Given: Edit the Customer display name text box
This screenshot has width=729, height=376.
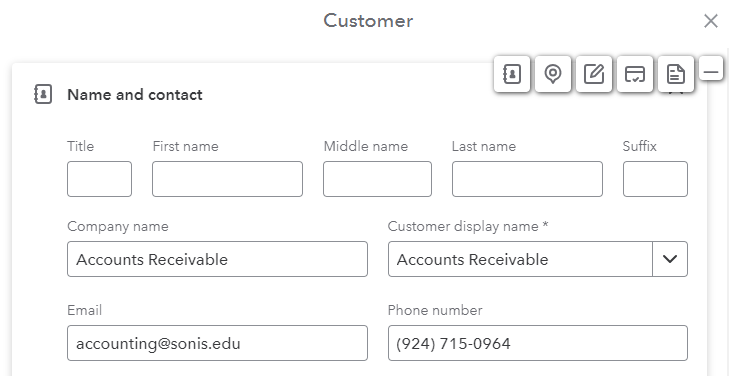Looking at the screenshot, I should pyautogui.click(x=520, y=259).
